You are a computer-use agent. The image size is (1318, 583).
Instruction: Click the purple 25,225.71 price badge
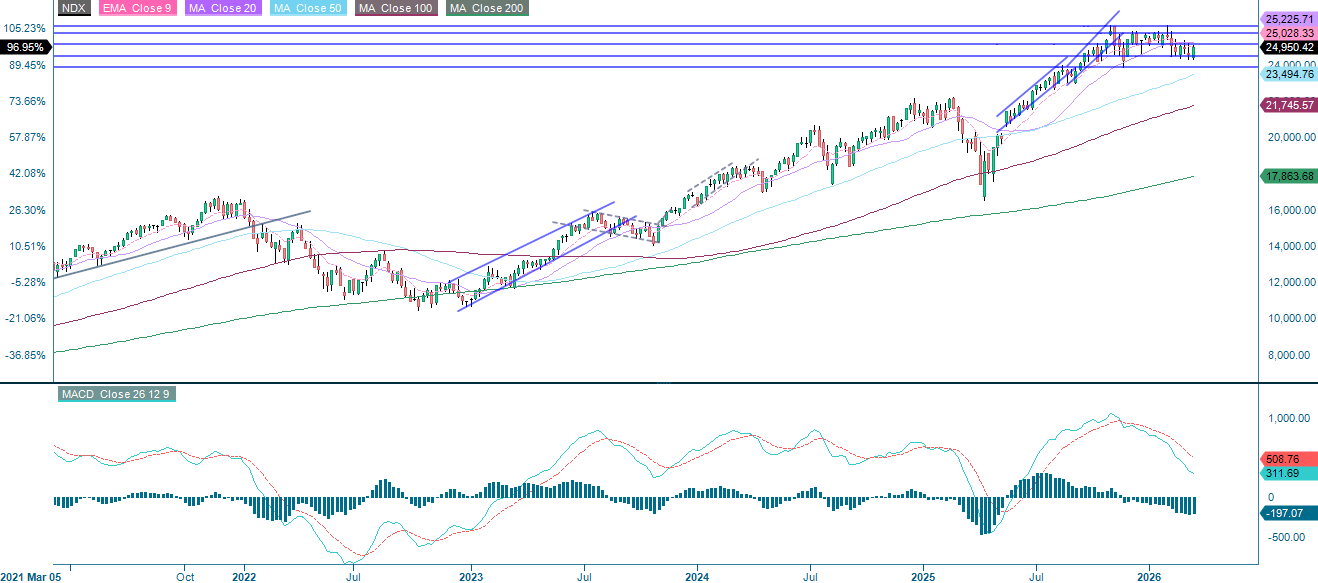pos(1288,18)
